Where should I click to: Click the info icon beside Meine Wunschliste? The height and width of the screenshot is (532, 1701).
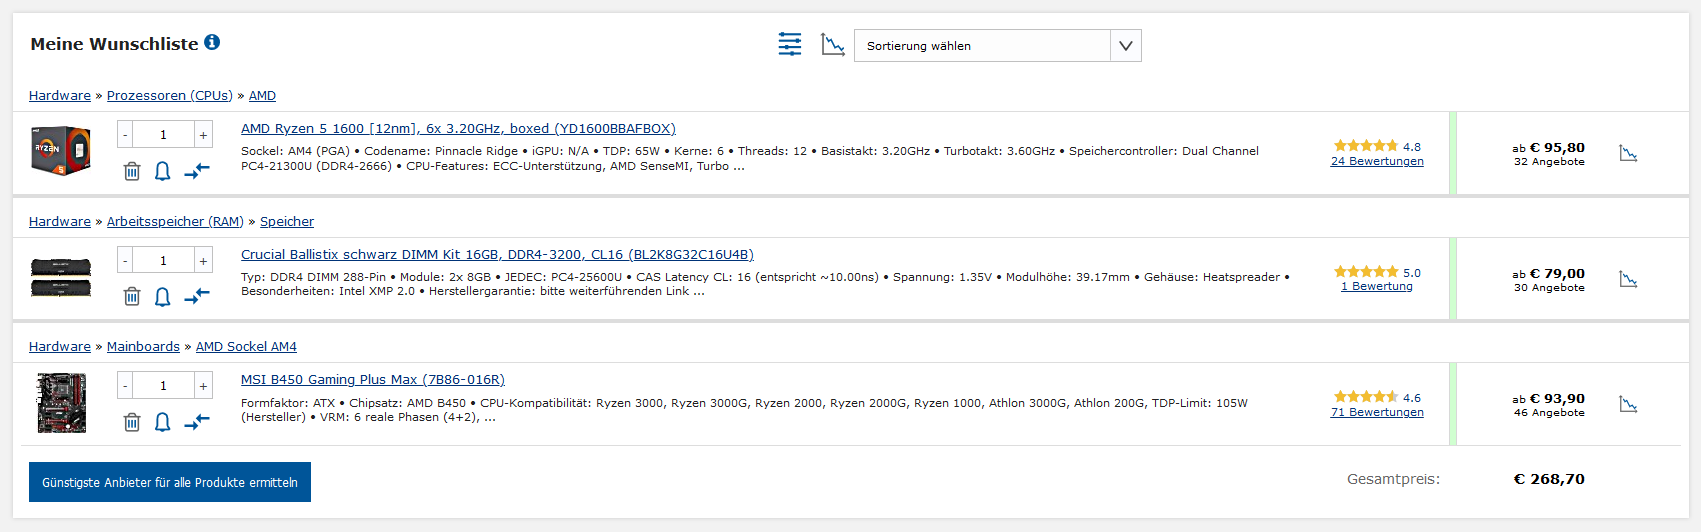point(212,42)
